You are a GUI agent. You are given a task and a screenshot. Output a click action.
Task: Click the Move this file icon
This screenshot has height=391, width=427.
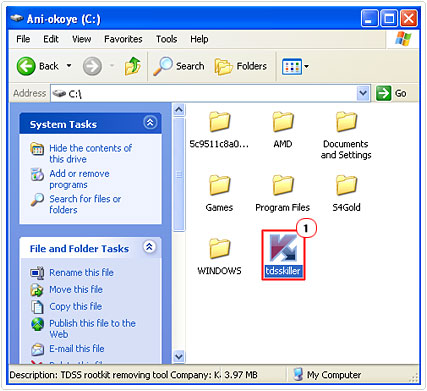37,290
